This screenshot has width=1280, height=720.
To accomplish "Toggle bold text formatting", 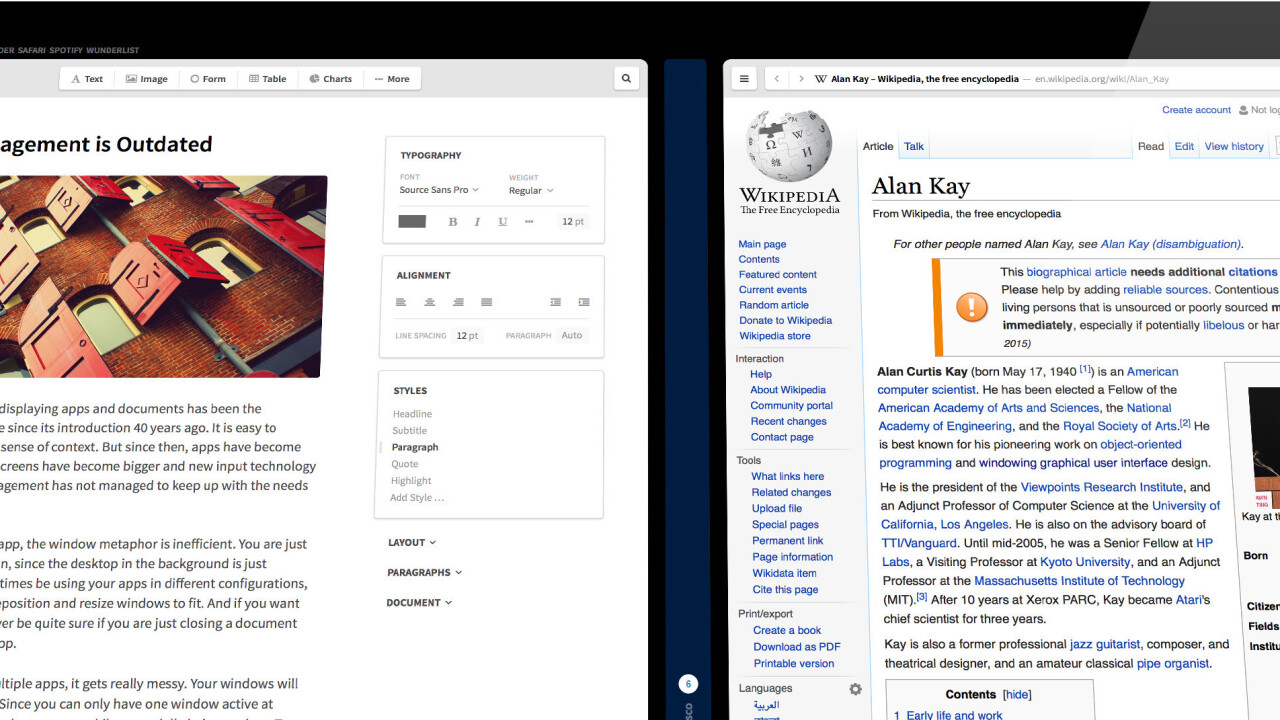I will pos(452,222).
